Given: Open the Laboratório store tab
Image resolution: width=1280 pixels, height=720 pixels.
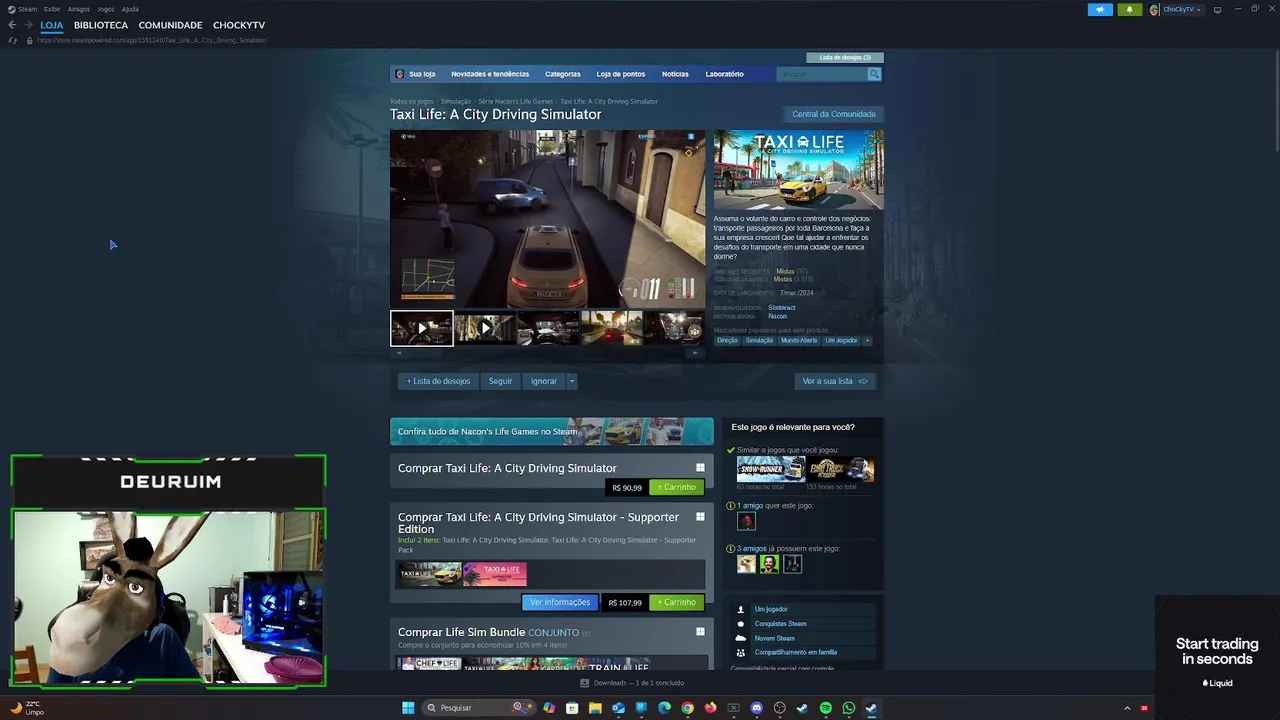Looking at the screenshot, I should coord(724,74).
